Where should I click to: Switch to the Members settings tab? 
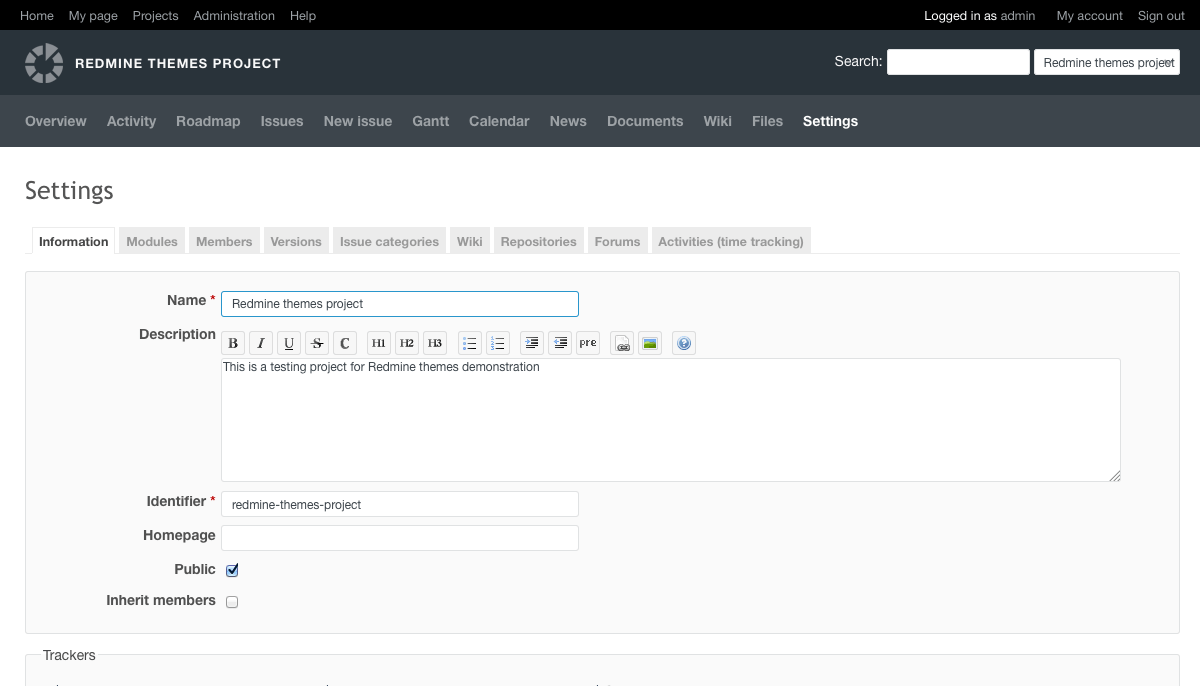(224, 241)
